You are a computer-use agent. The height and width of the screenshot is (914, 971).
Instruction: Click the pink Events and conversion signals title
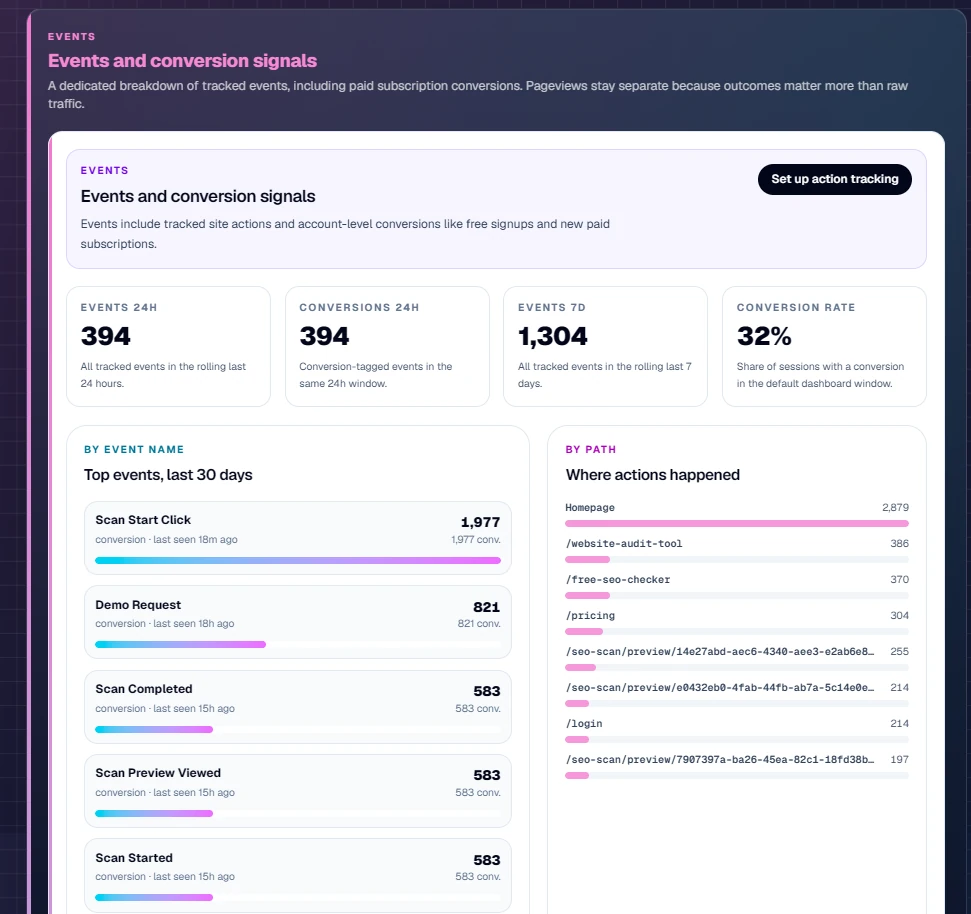tap(183, 61)
